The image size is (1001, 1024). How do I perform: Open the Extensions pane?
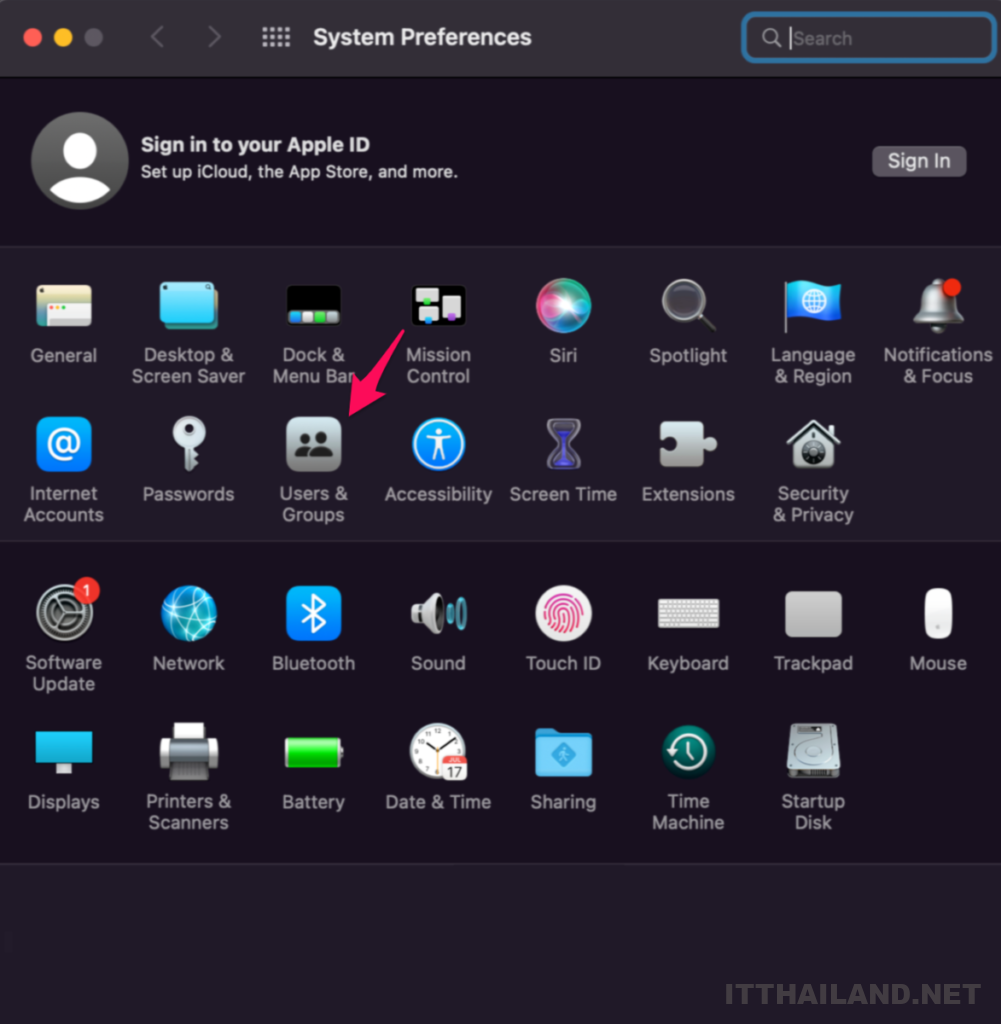688,444
